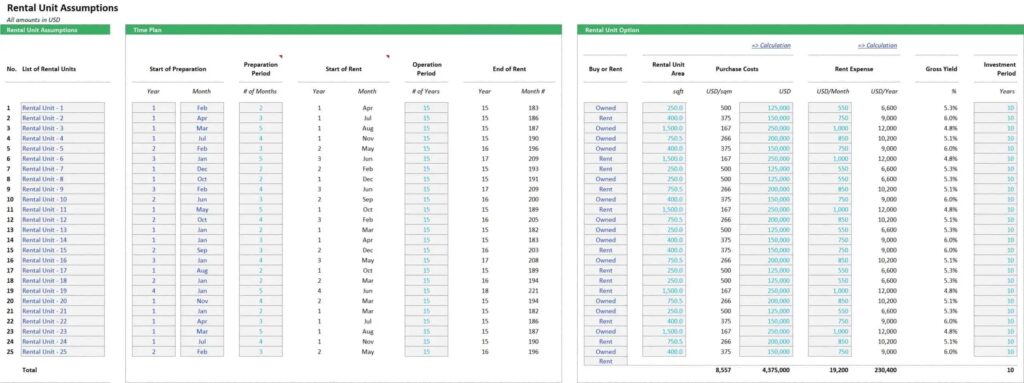
Task: Click the preparation start month 'Nov' for Rental Unit - 20
Action: (x=202, y=301)
